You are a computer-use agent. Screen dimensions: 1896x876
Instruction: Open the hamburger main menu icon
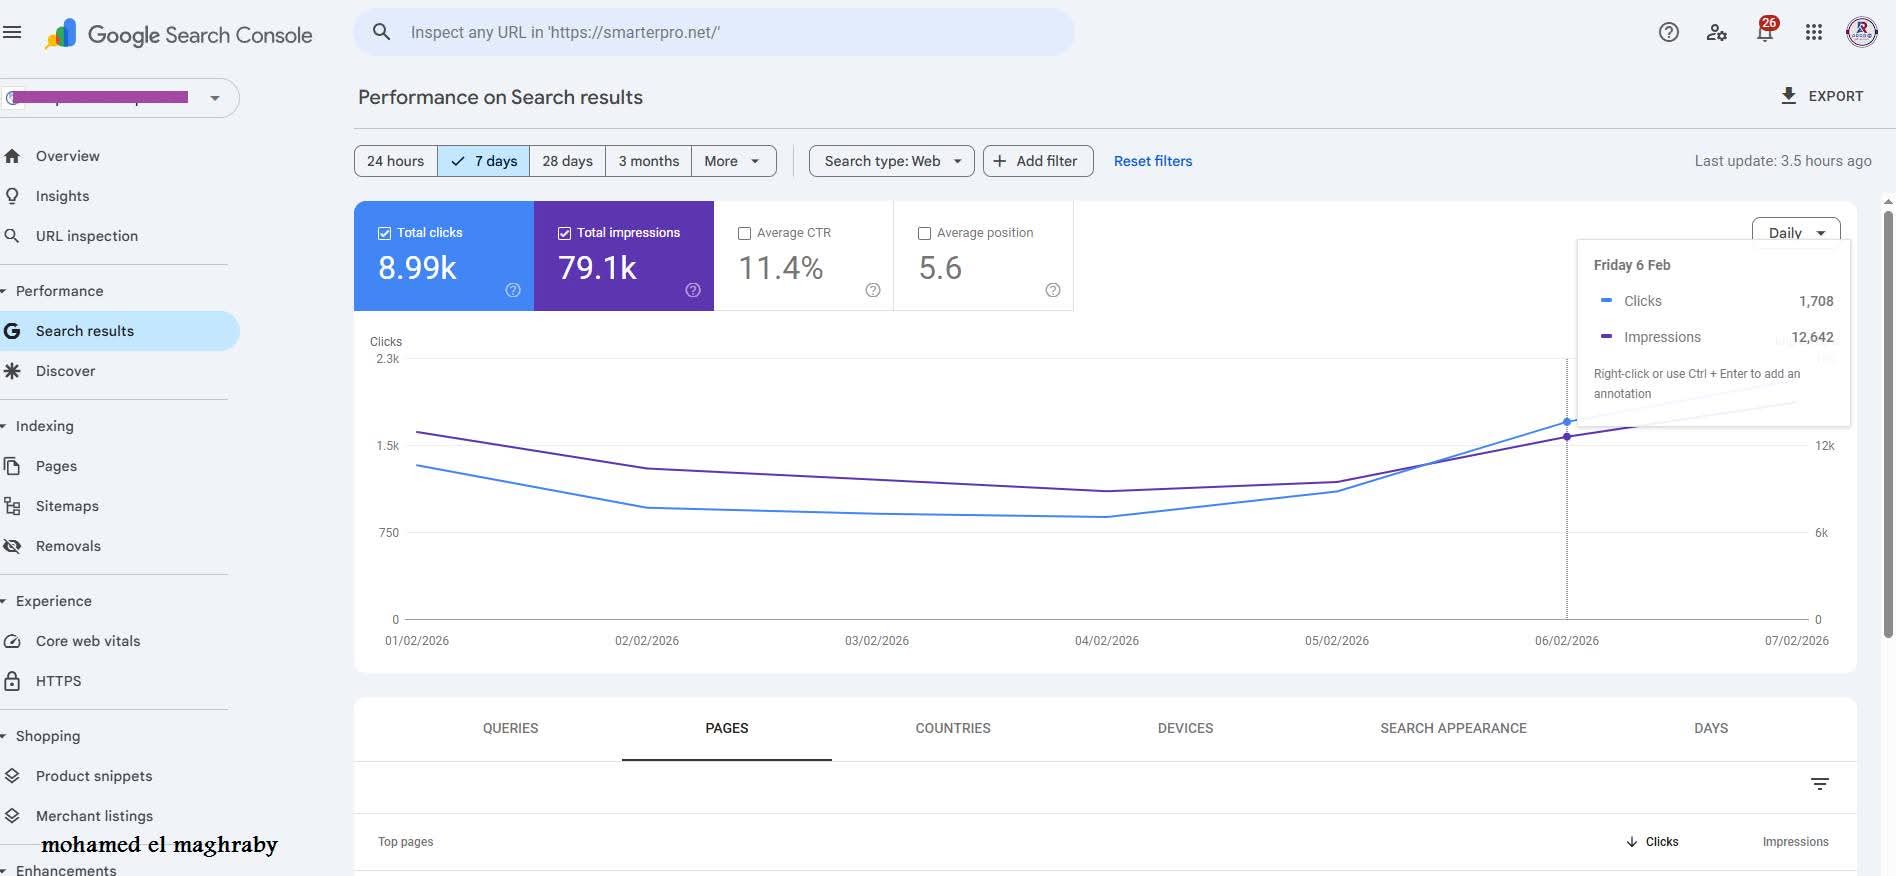coord(12,32)
